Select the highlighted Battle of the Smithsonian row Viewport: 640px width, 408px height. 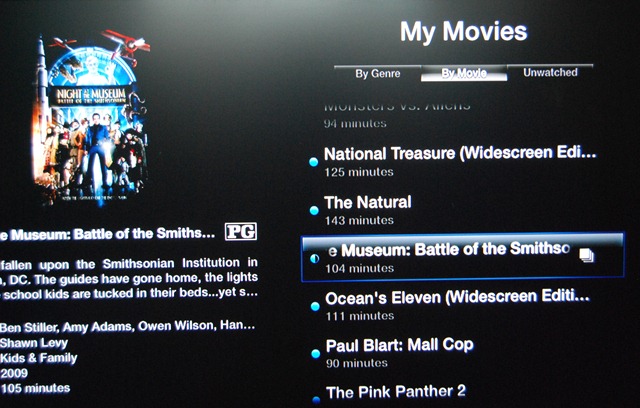462,258
